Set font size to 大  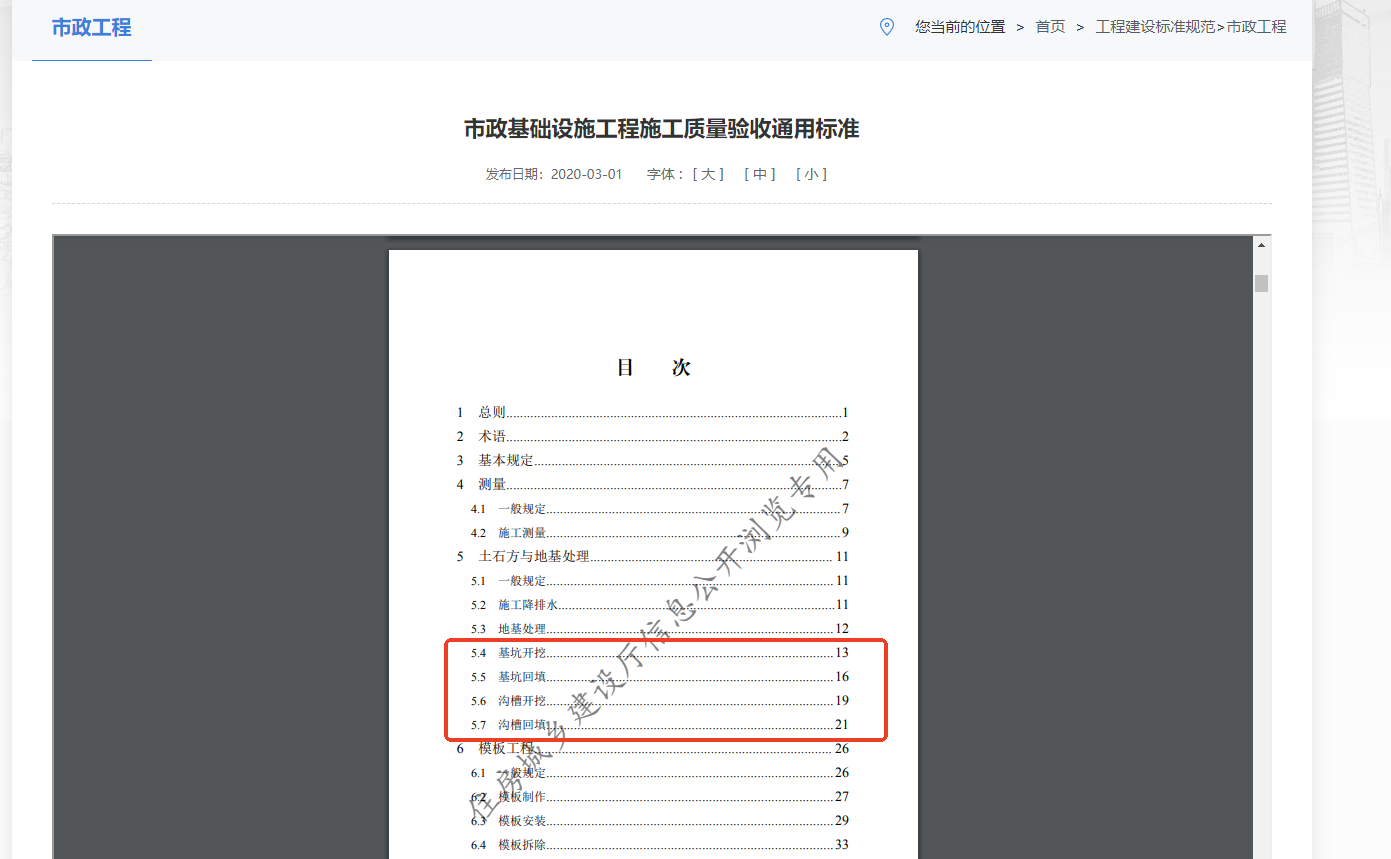click(708, 174)
